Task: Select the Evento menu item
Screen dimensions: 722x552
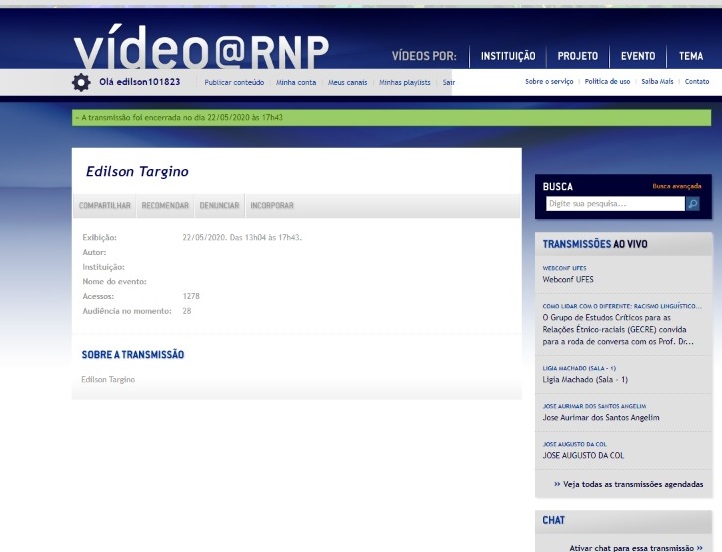Action: click(638, 56)
